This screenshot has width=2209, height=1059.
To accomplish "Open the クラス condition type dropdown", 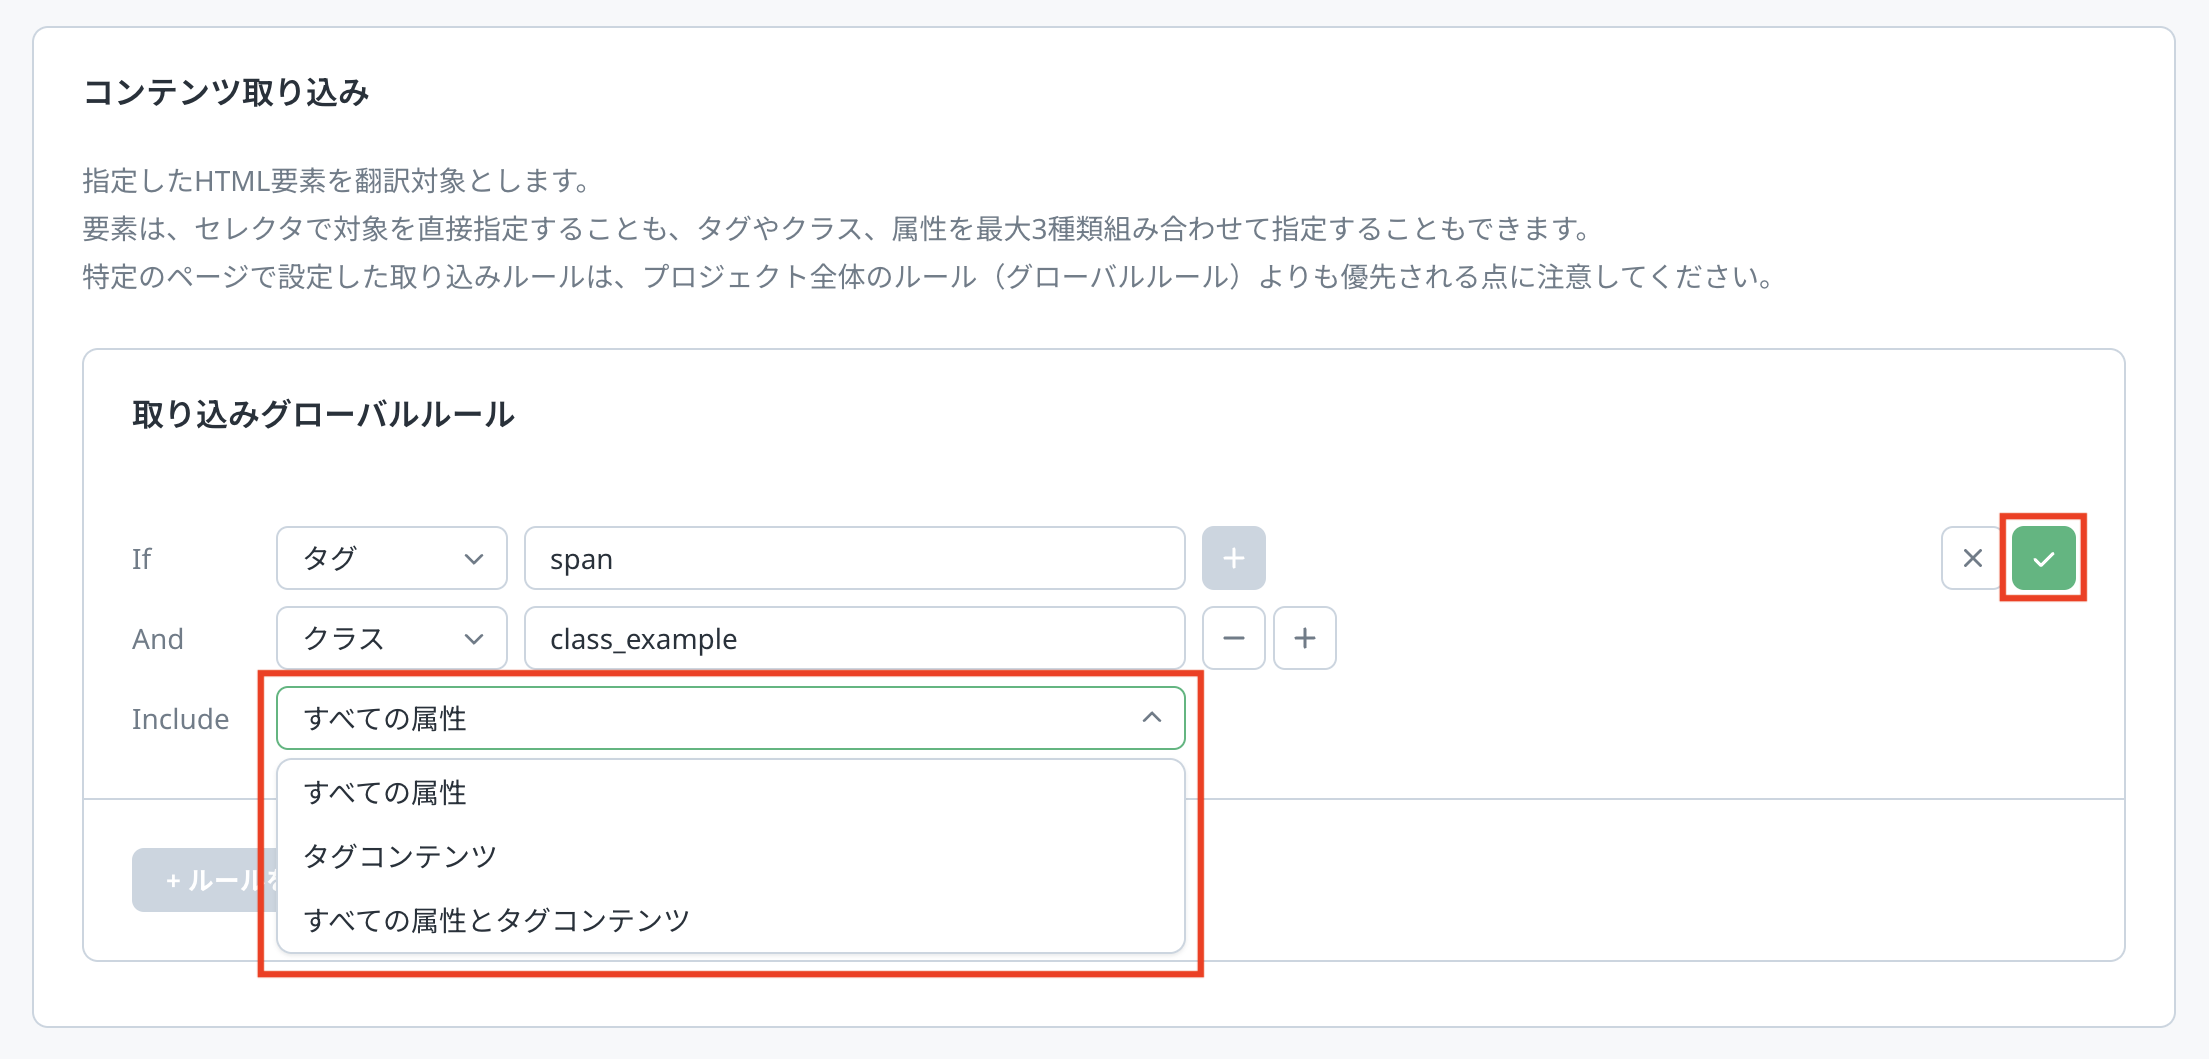I will point(390,638).
